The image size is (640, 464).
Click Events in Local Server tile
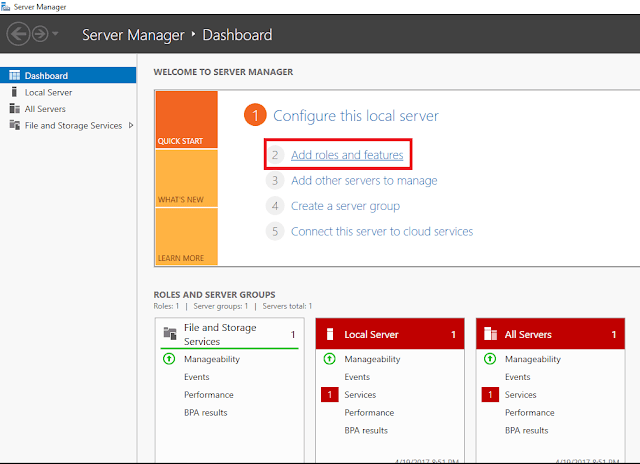pos(357,377)
